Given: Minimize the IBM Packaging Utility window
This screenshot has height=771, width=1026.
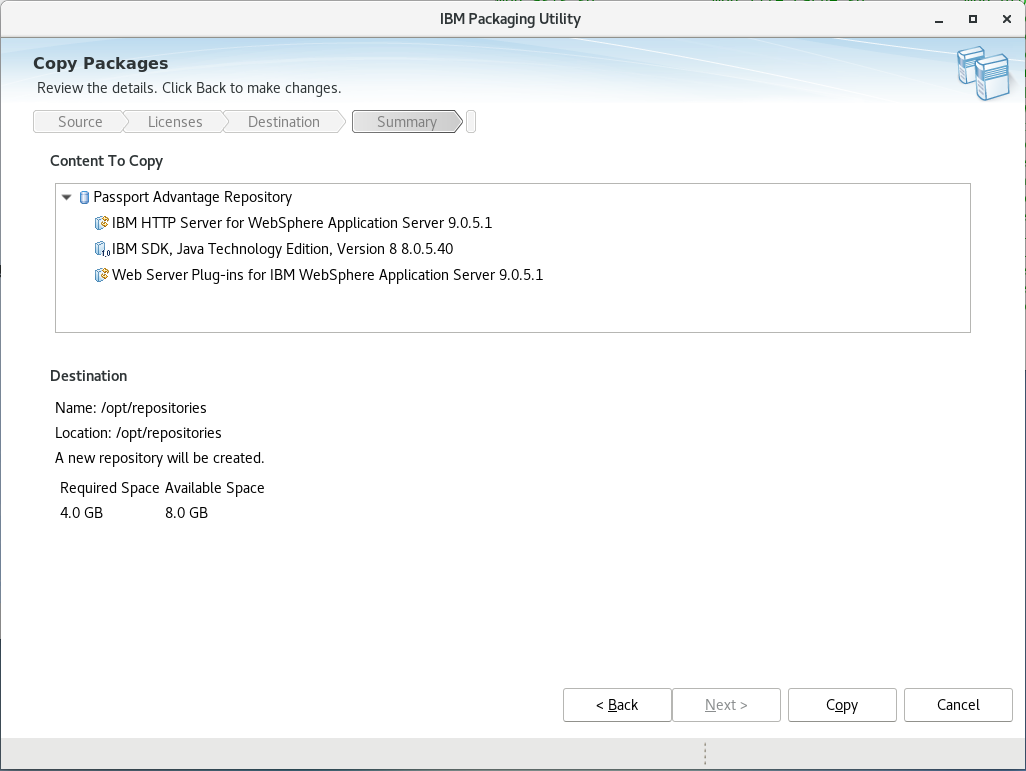Looking at the screenshot, I should pos(939,20).
